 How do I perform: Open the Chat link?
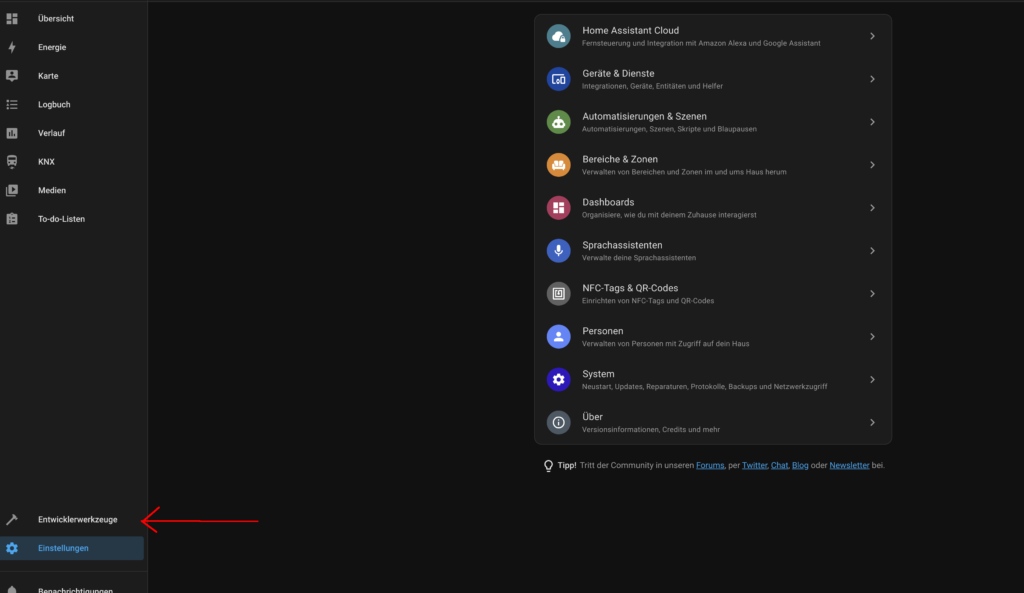coord(779,466)
